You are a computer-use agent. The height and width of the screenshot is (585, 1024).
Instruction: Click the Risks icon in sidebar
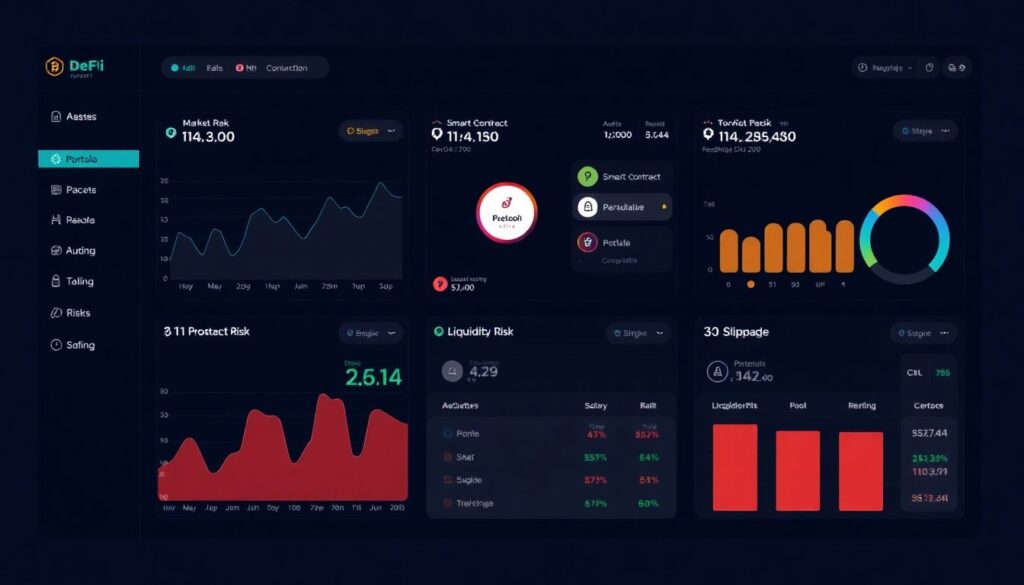pyautogui.click(x=55, y=313)
